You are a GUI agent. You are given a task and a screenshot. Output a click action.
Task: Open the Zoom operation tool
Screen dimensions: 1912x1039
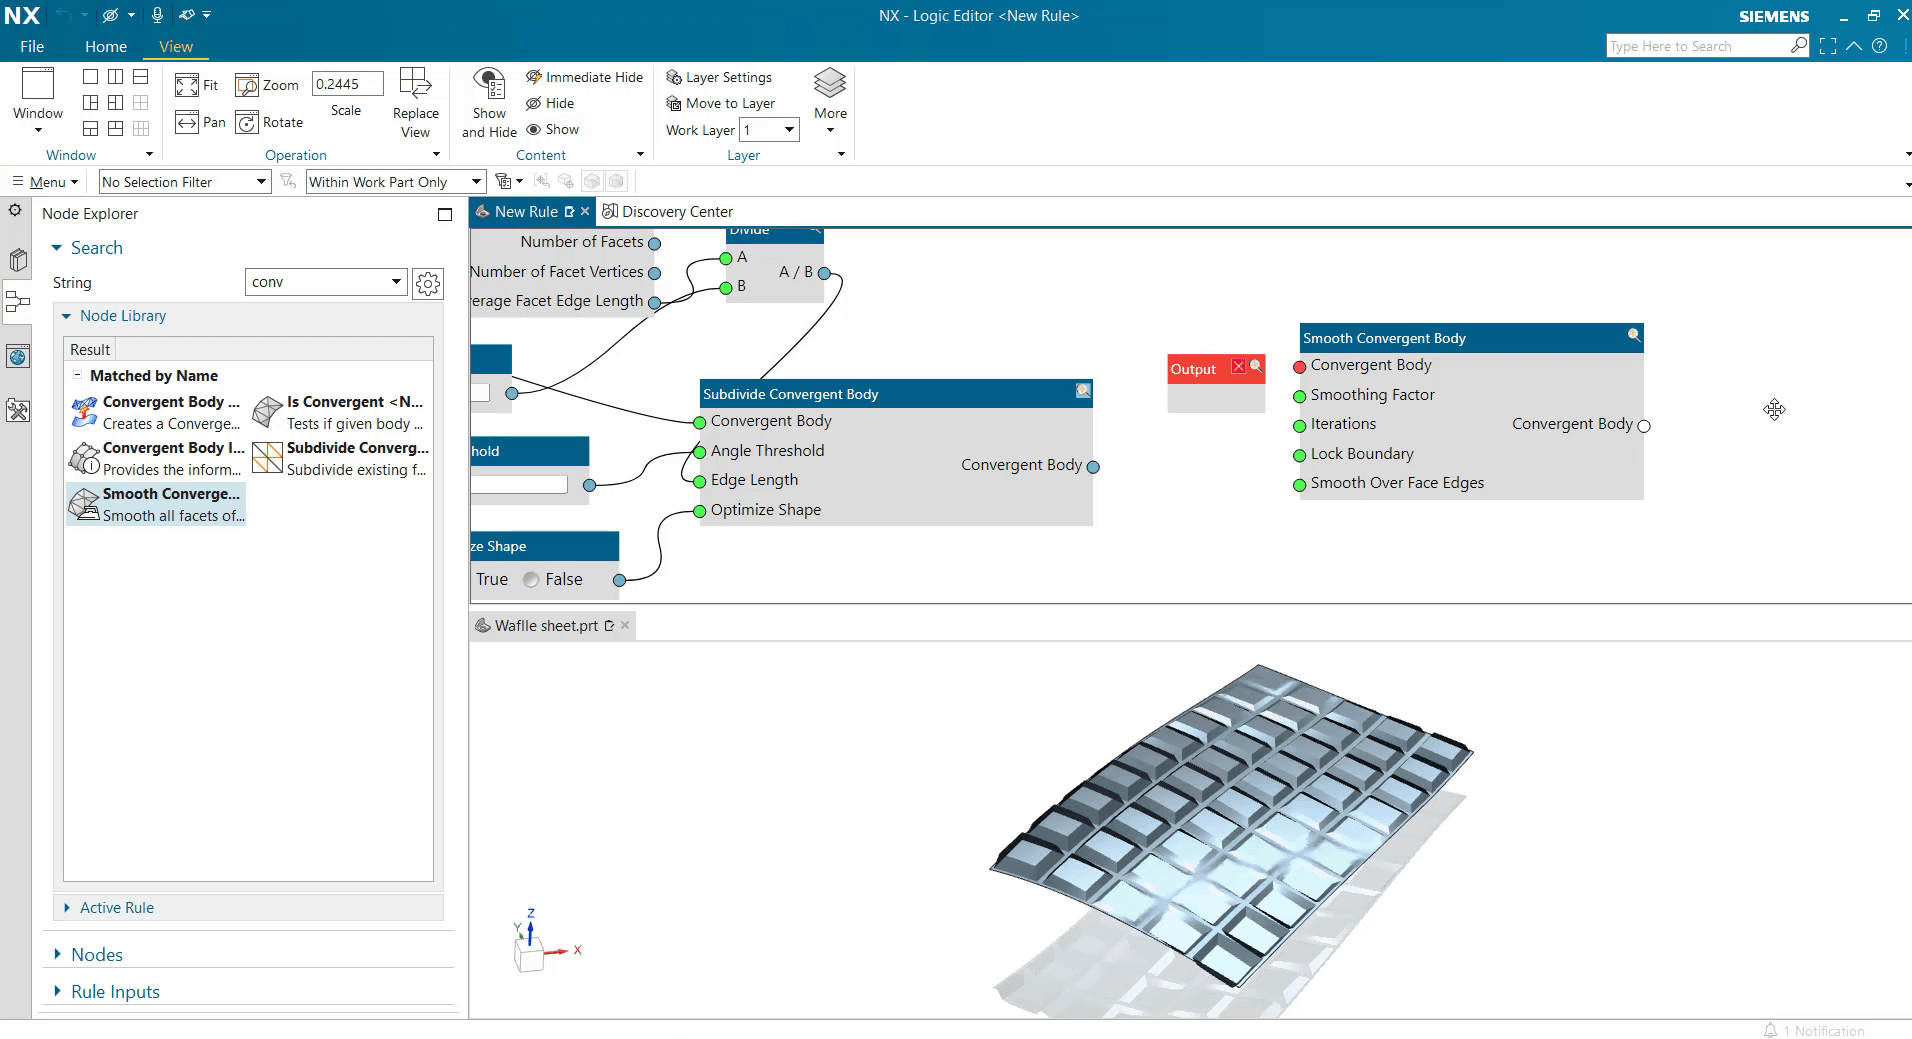tap(268, 85)
